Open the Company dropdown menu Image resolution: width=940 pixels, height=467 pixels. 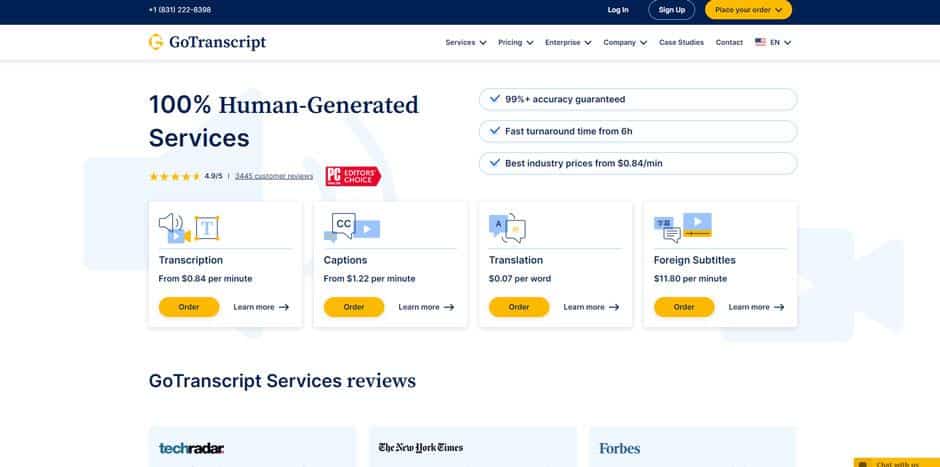[x=625, y=42]
